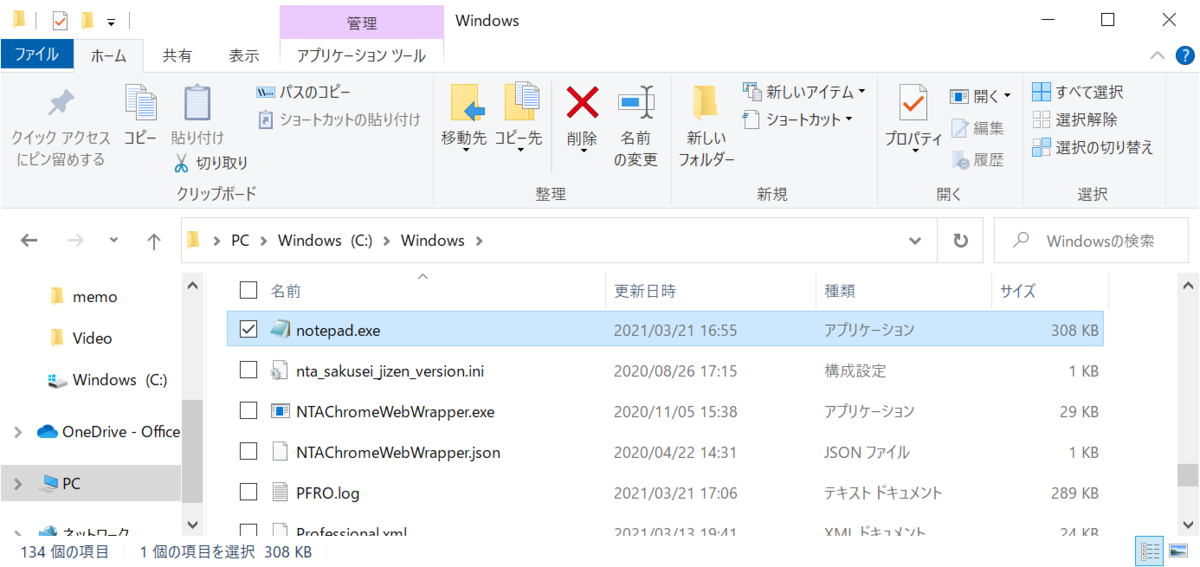Open the 開く dropdown arrow
Viewport: 1200px width, 567px height.
point(1007,97)
